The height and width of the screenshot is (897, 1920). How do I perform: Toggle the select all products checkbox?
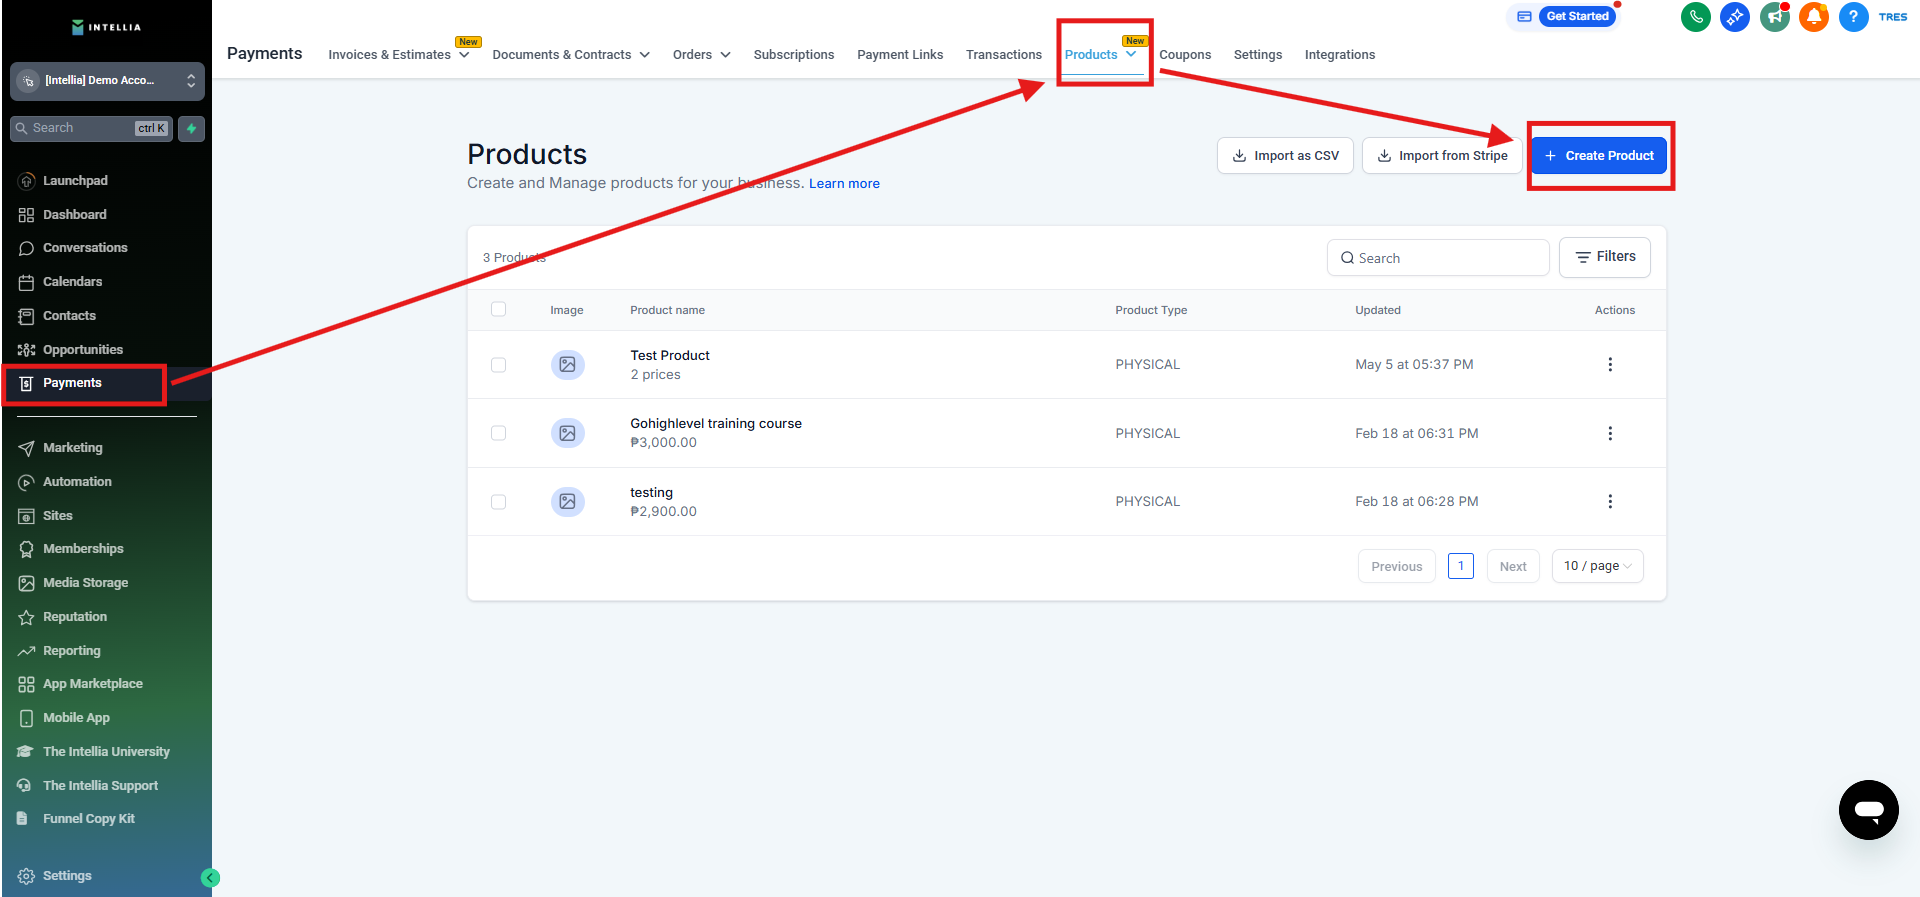click(498, 310)
